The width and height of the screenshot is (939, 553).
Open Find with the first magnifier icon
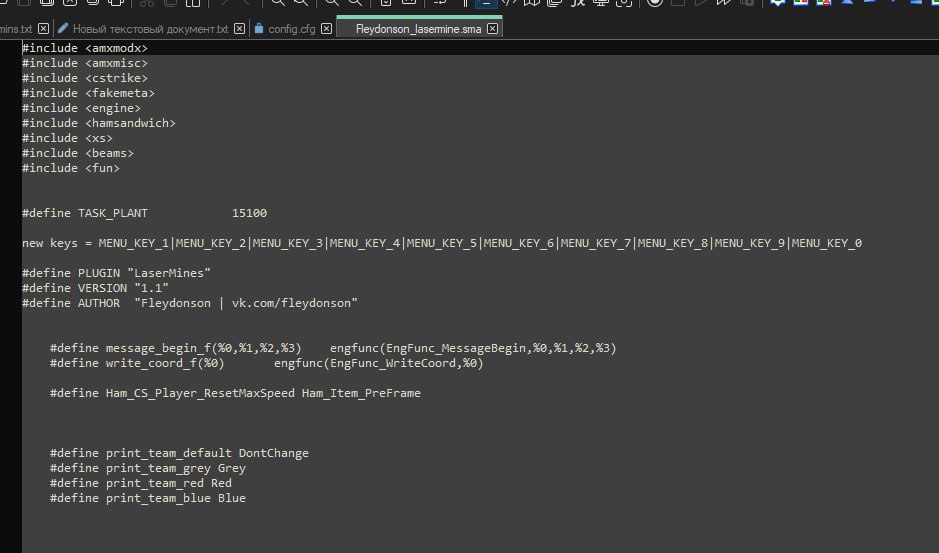click(277, 2)
